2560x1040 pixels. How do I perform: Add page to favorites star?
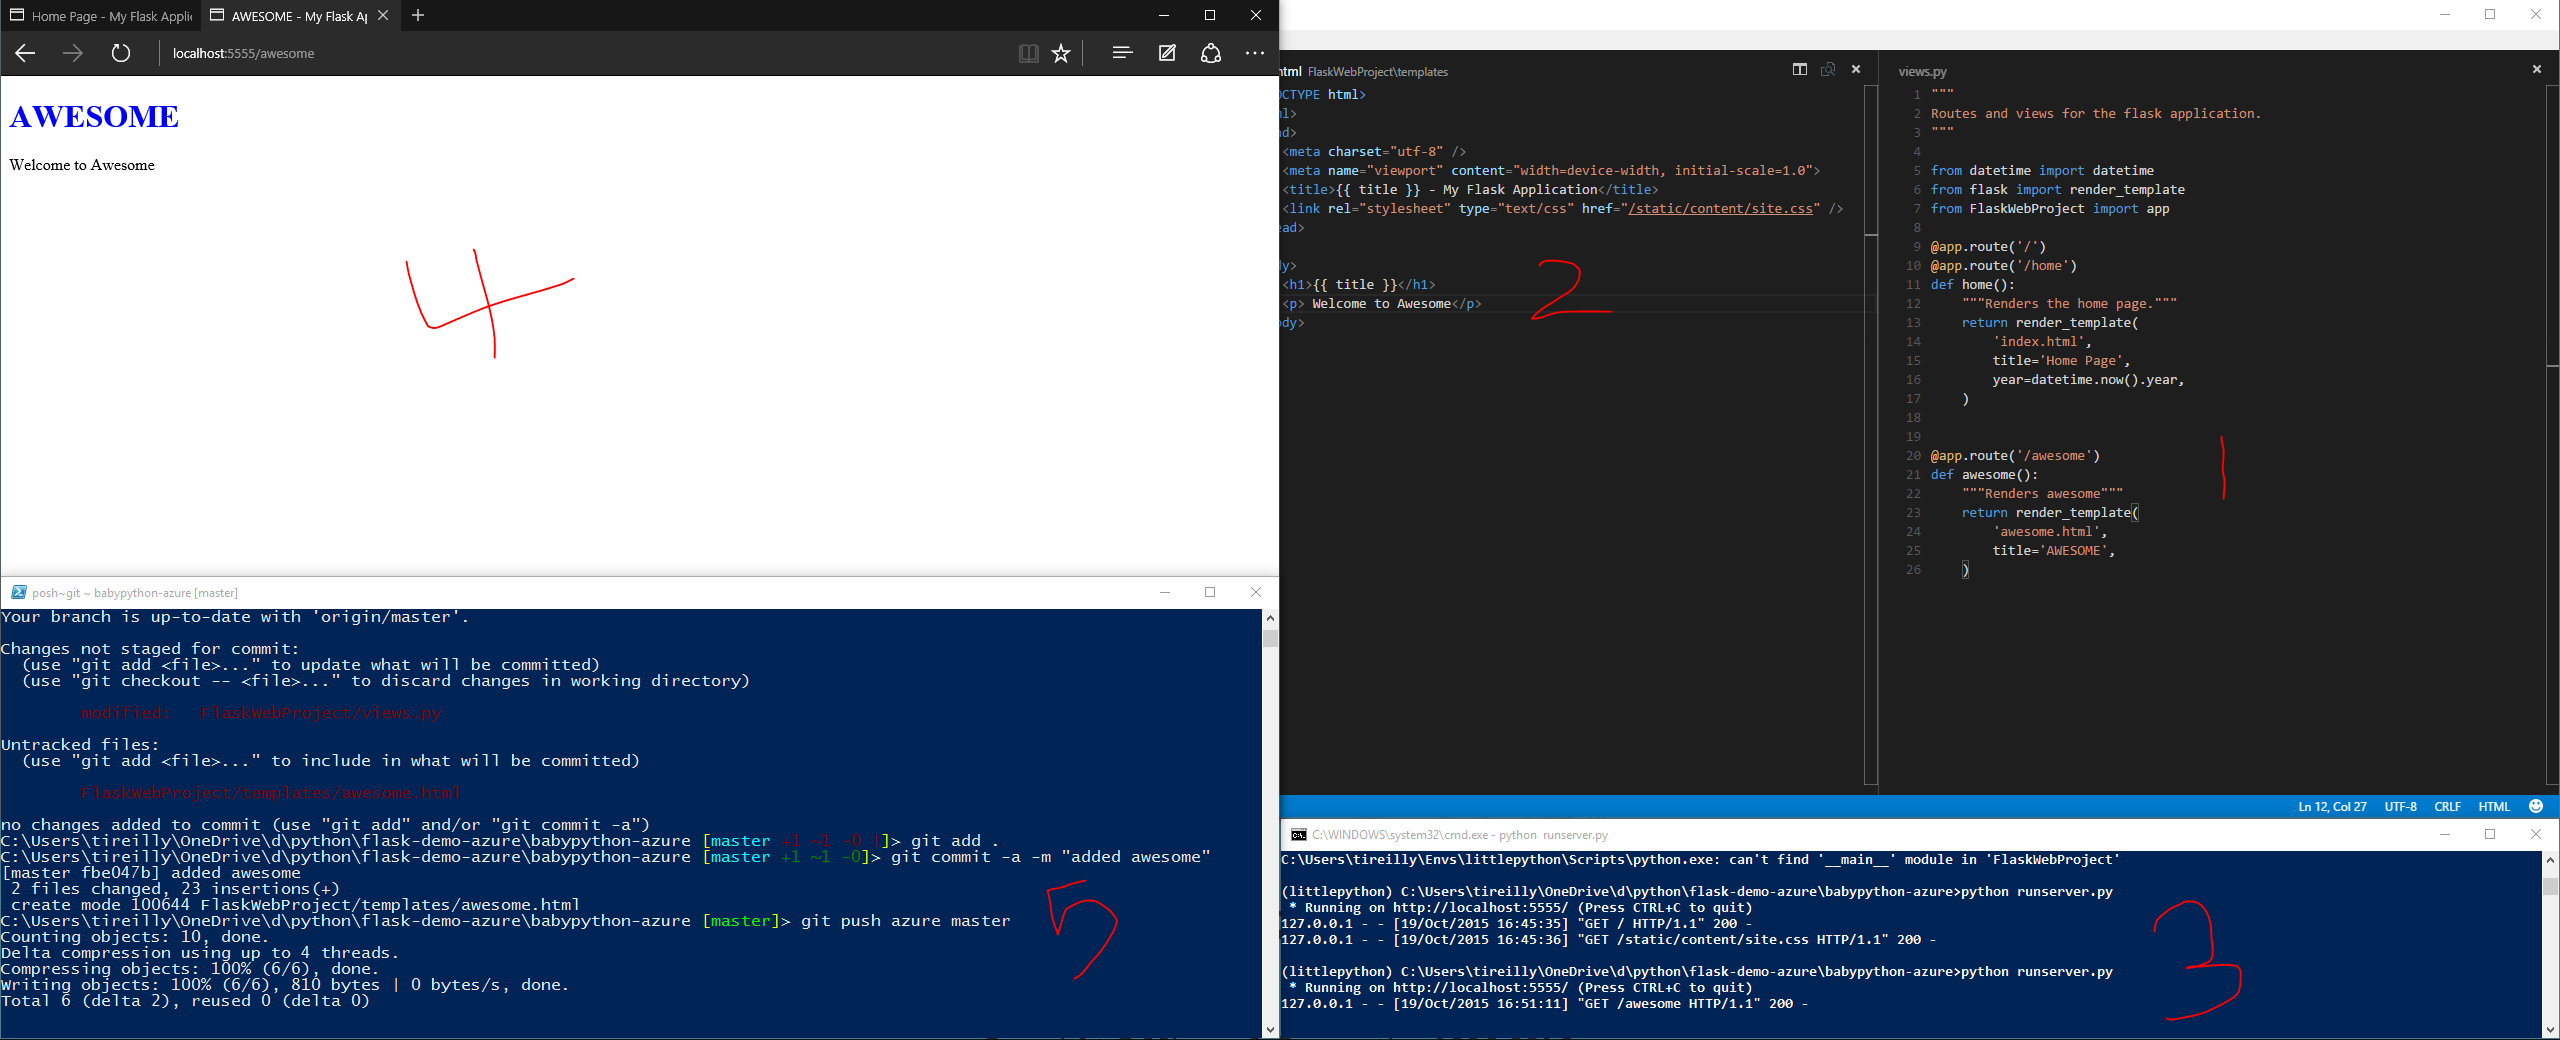click(x=1061, y=53)
